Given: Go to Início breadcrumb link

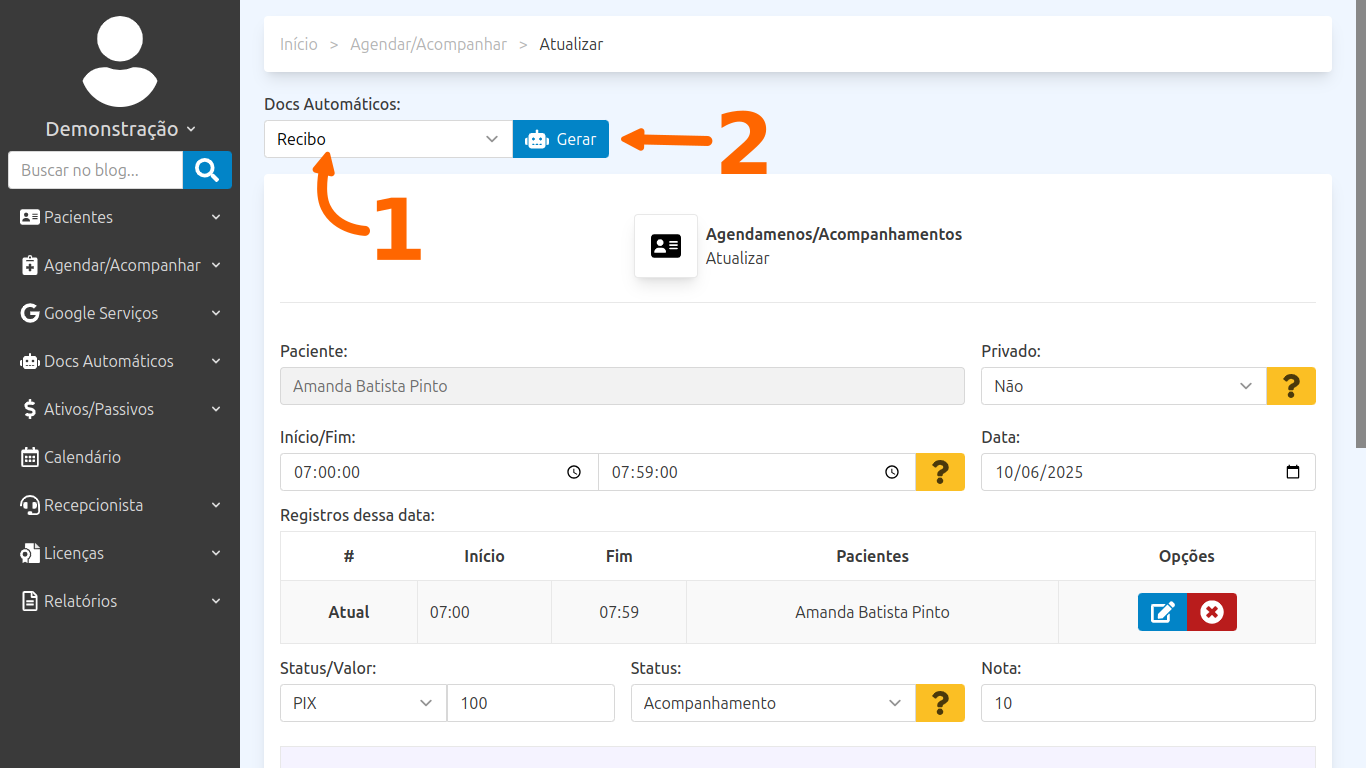Looking at the screenshot, I should pyautogui.click(x=299, y=44).
